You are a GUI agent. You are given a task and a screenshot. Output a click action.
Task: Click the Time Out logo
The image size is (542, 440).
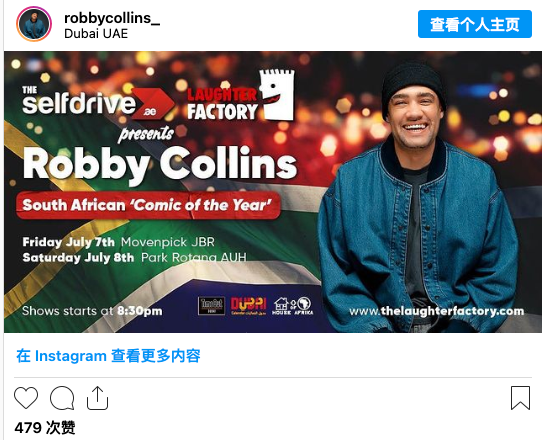[x=211, y=306]
